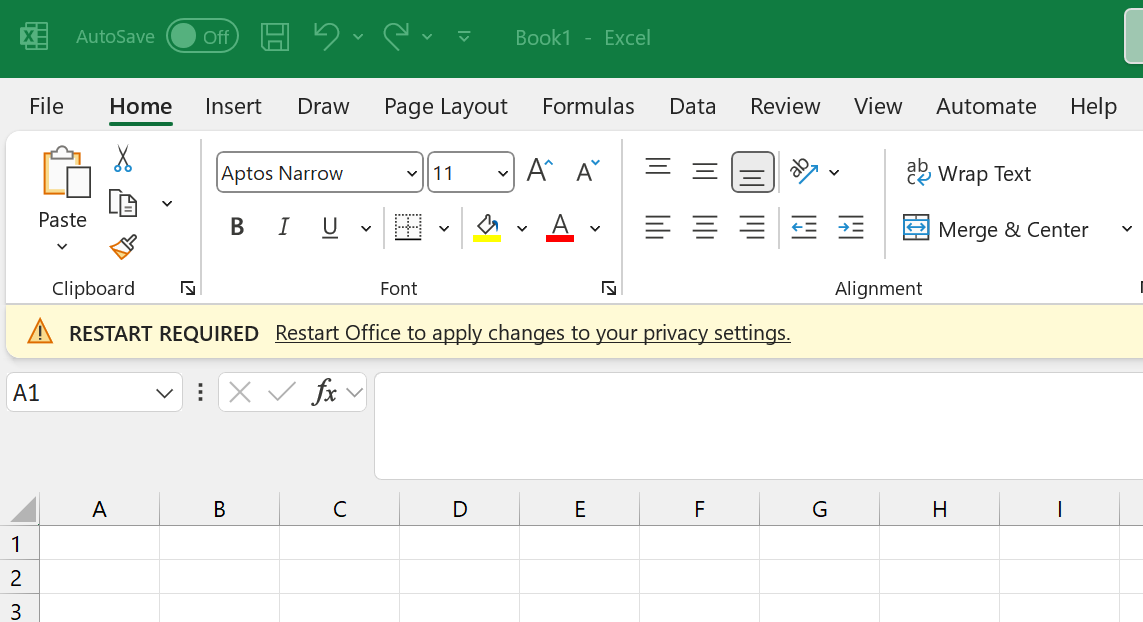Open the redo history dropdown arrow
The height and width of the screenshot is (622, 1143).
427,36
